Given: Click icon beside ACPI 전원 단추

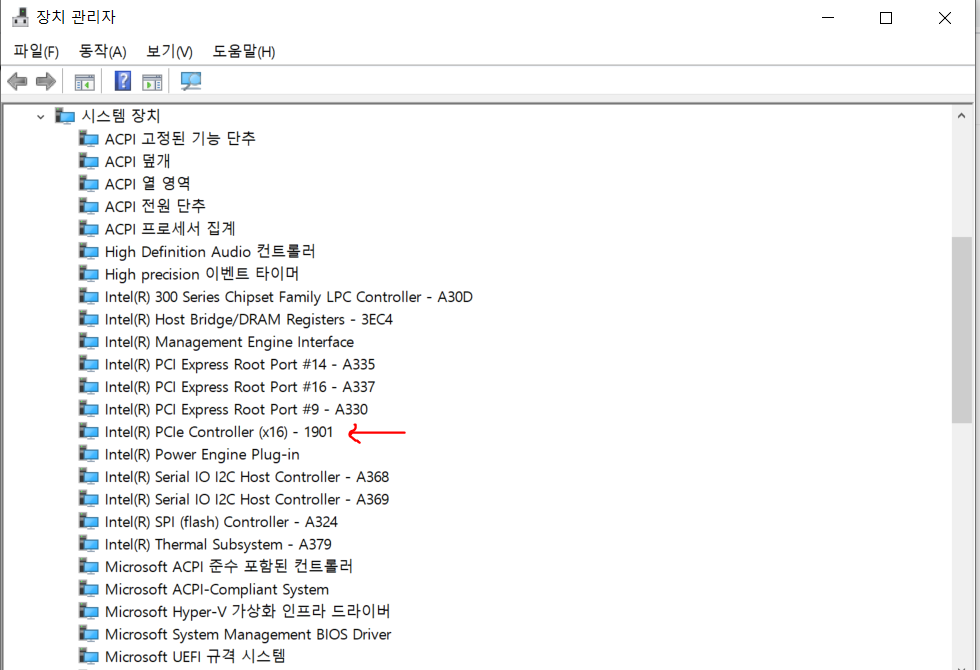Looking at the screenshot, I should 89,206.
